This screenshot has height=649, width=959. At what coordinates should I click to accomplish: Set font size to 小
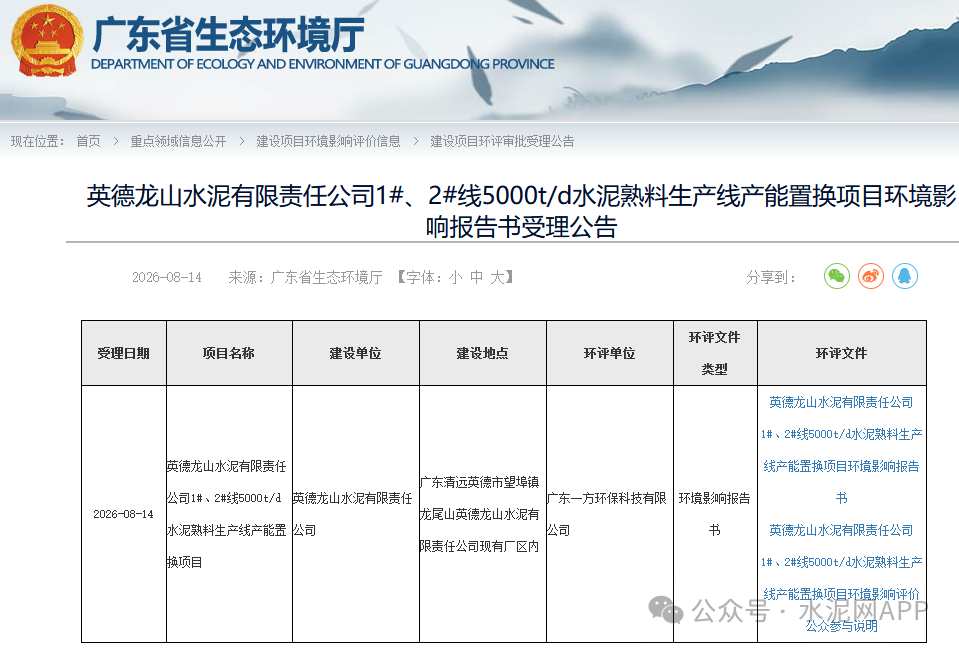pos(455,277)
